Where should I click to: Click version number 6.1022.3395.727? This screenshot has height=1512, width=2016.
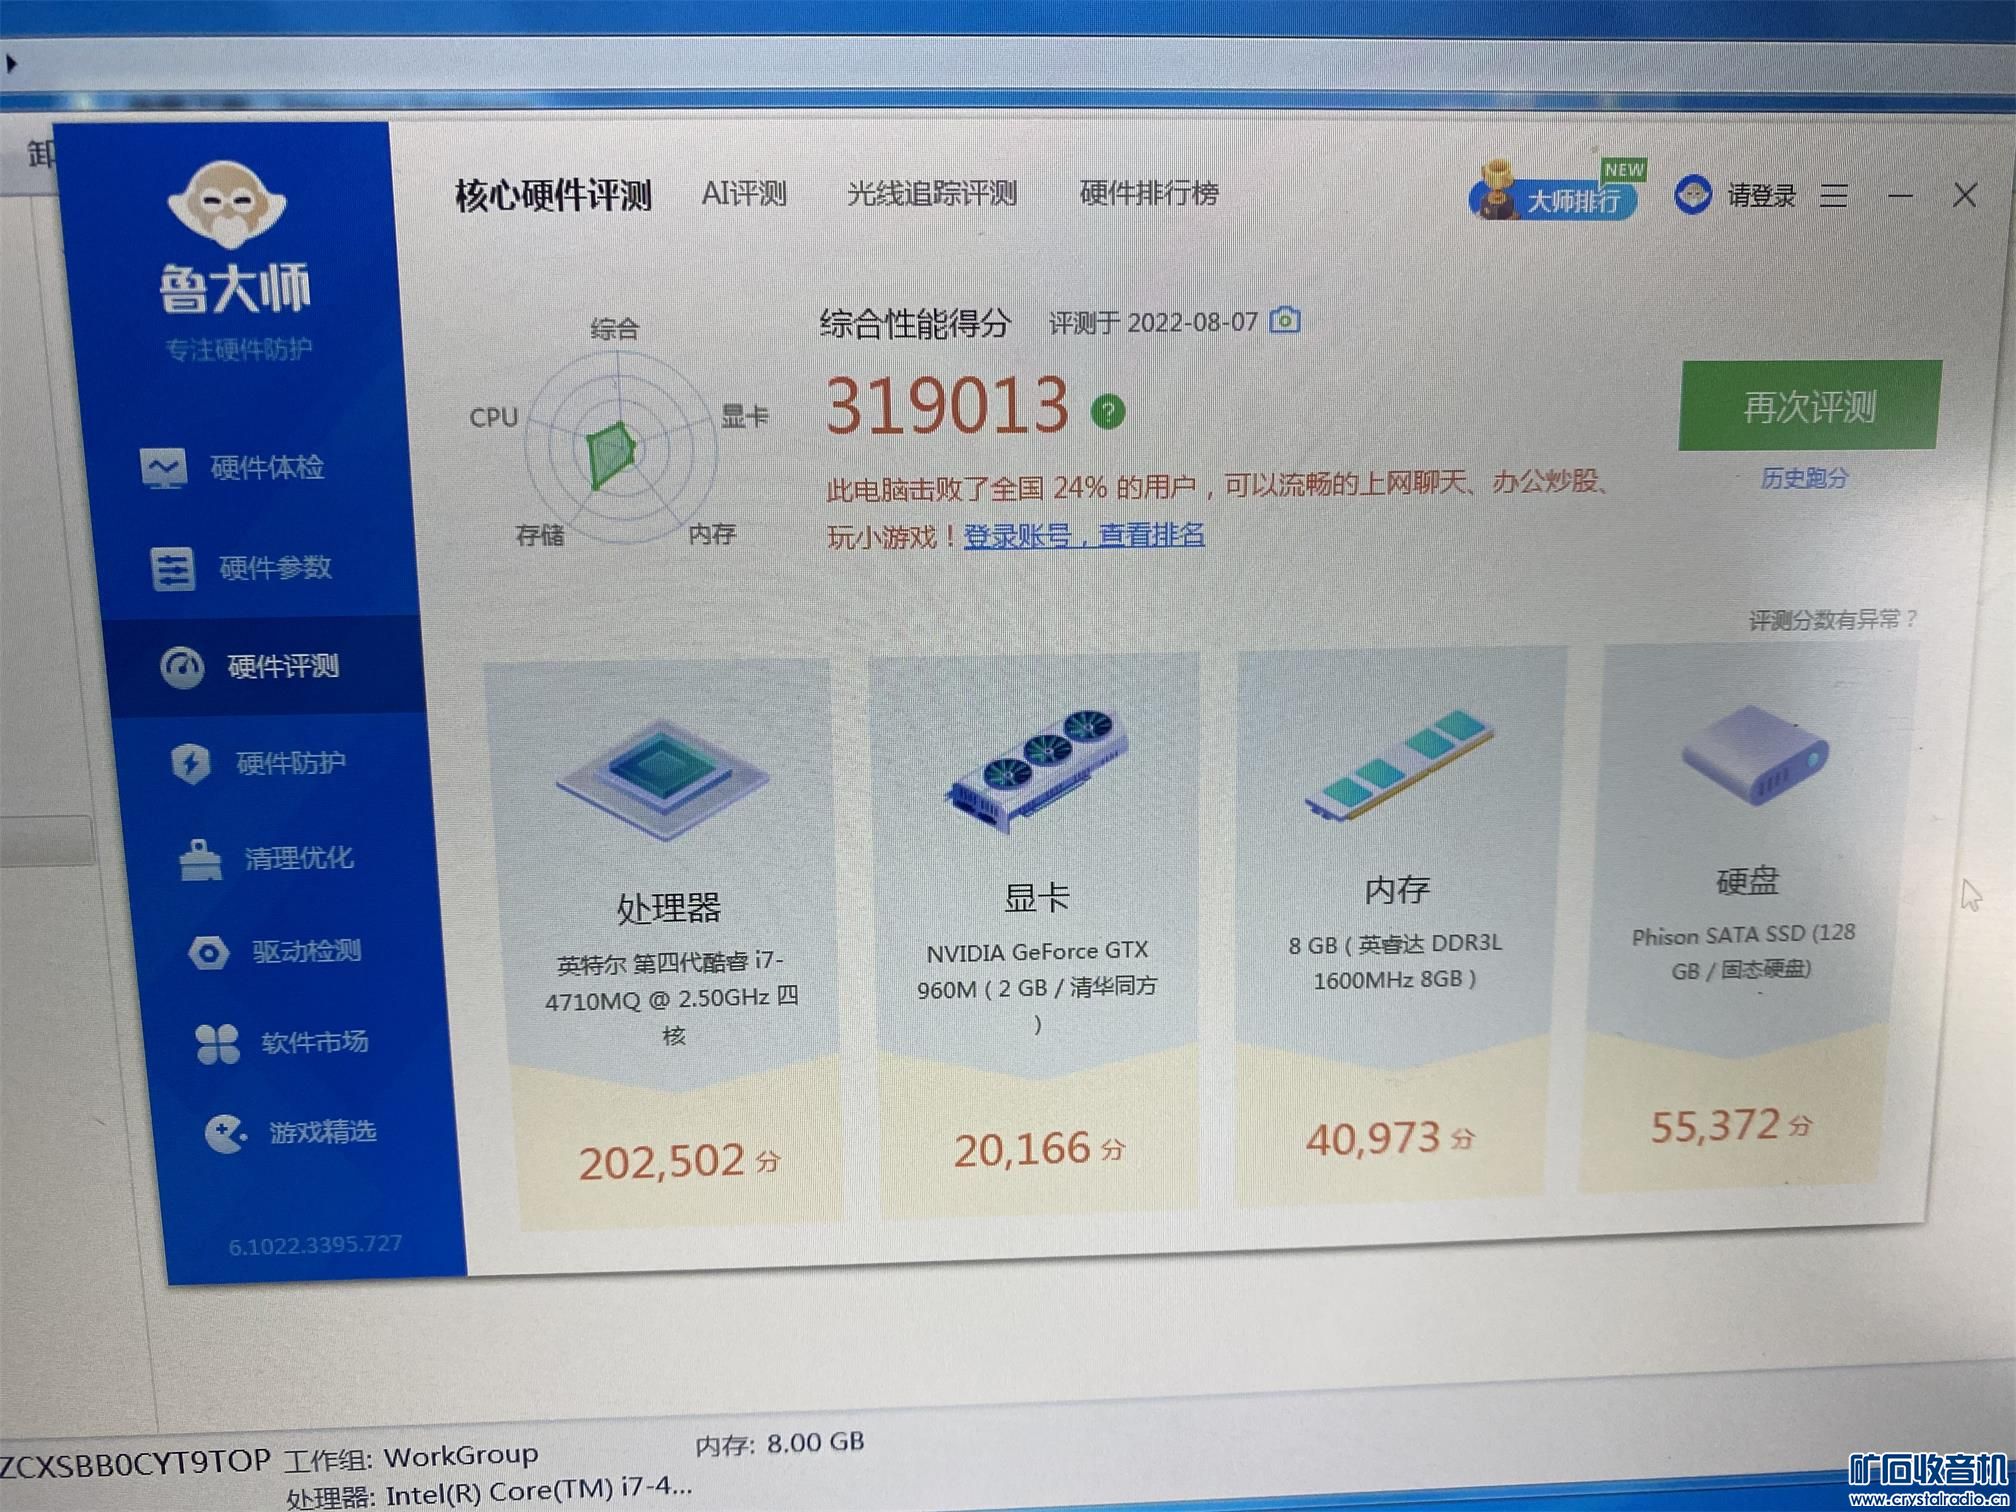point(315,1245)
